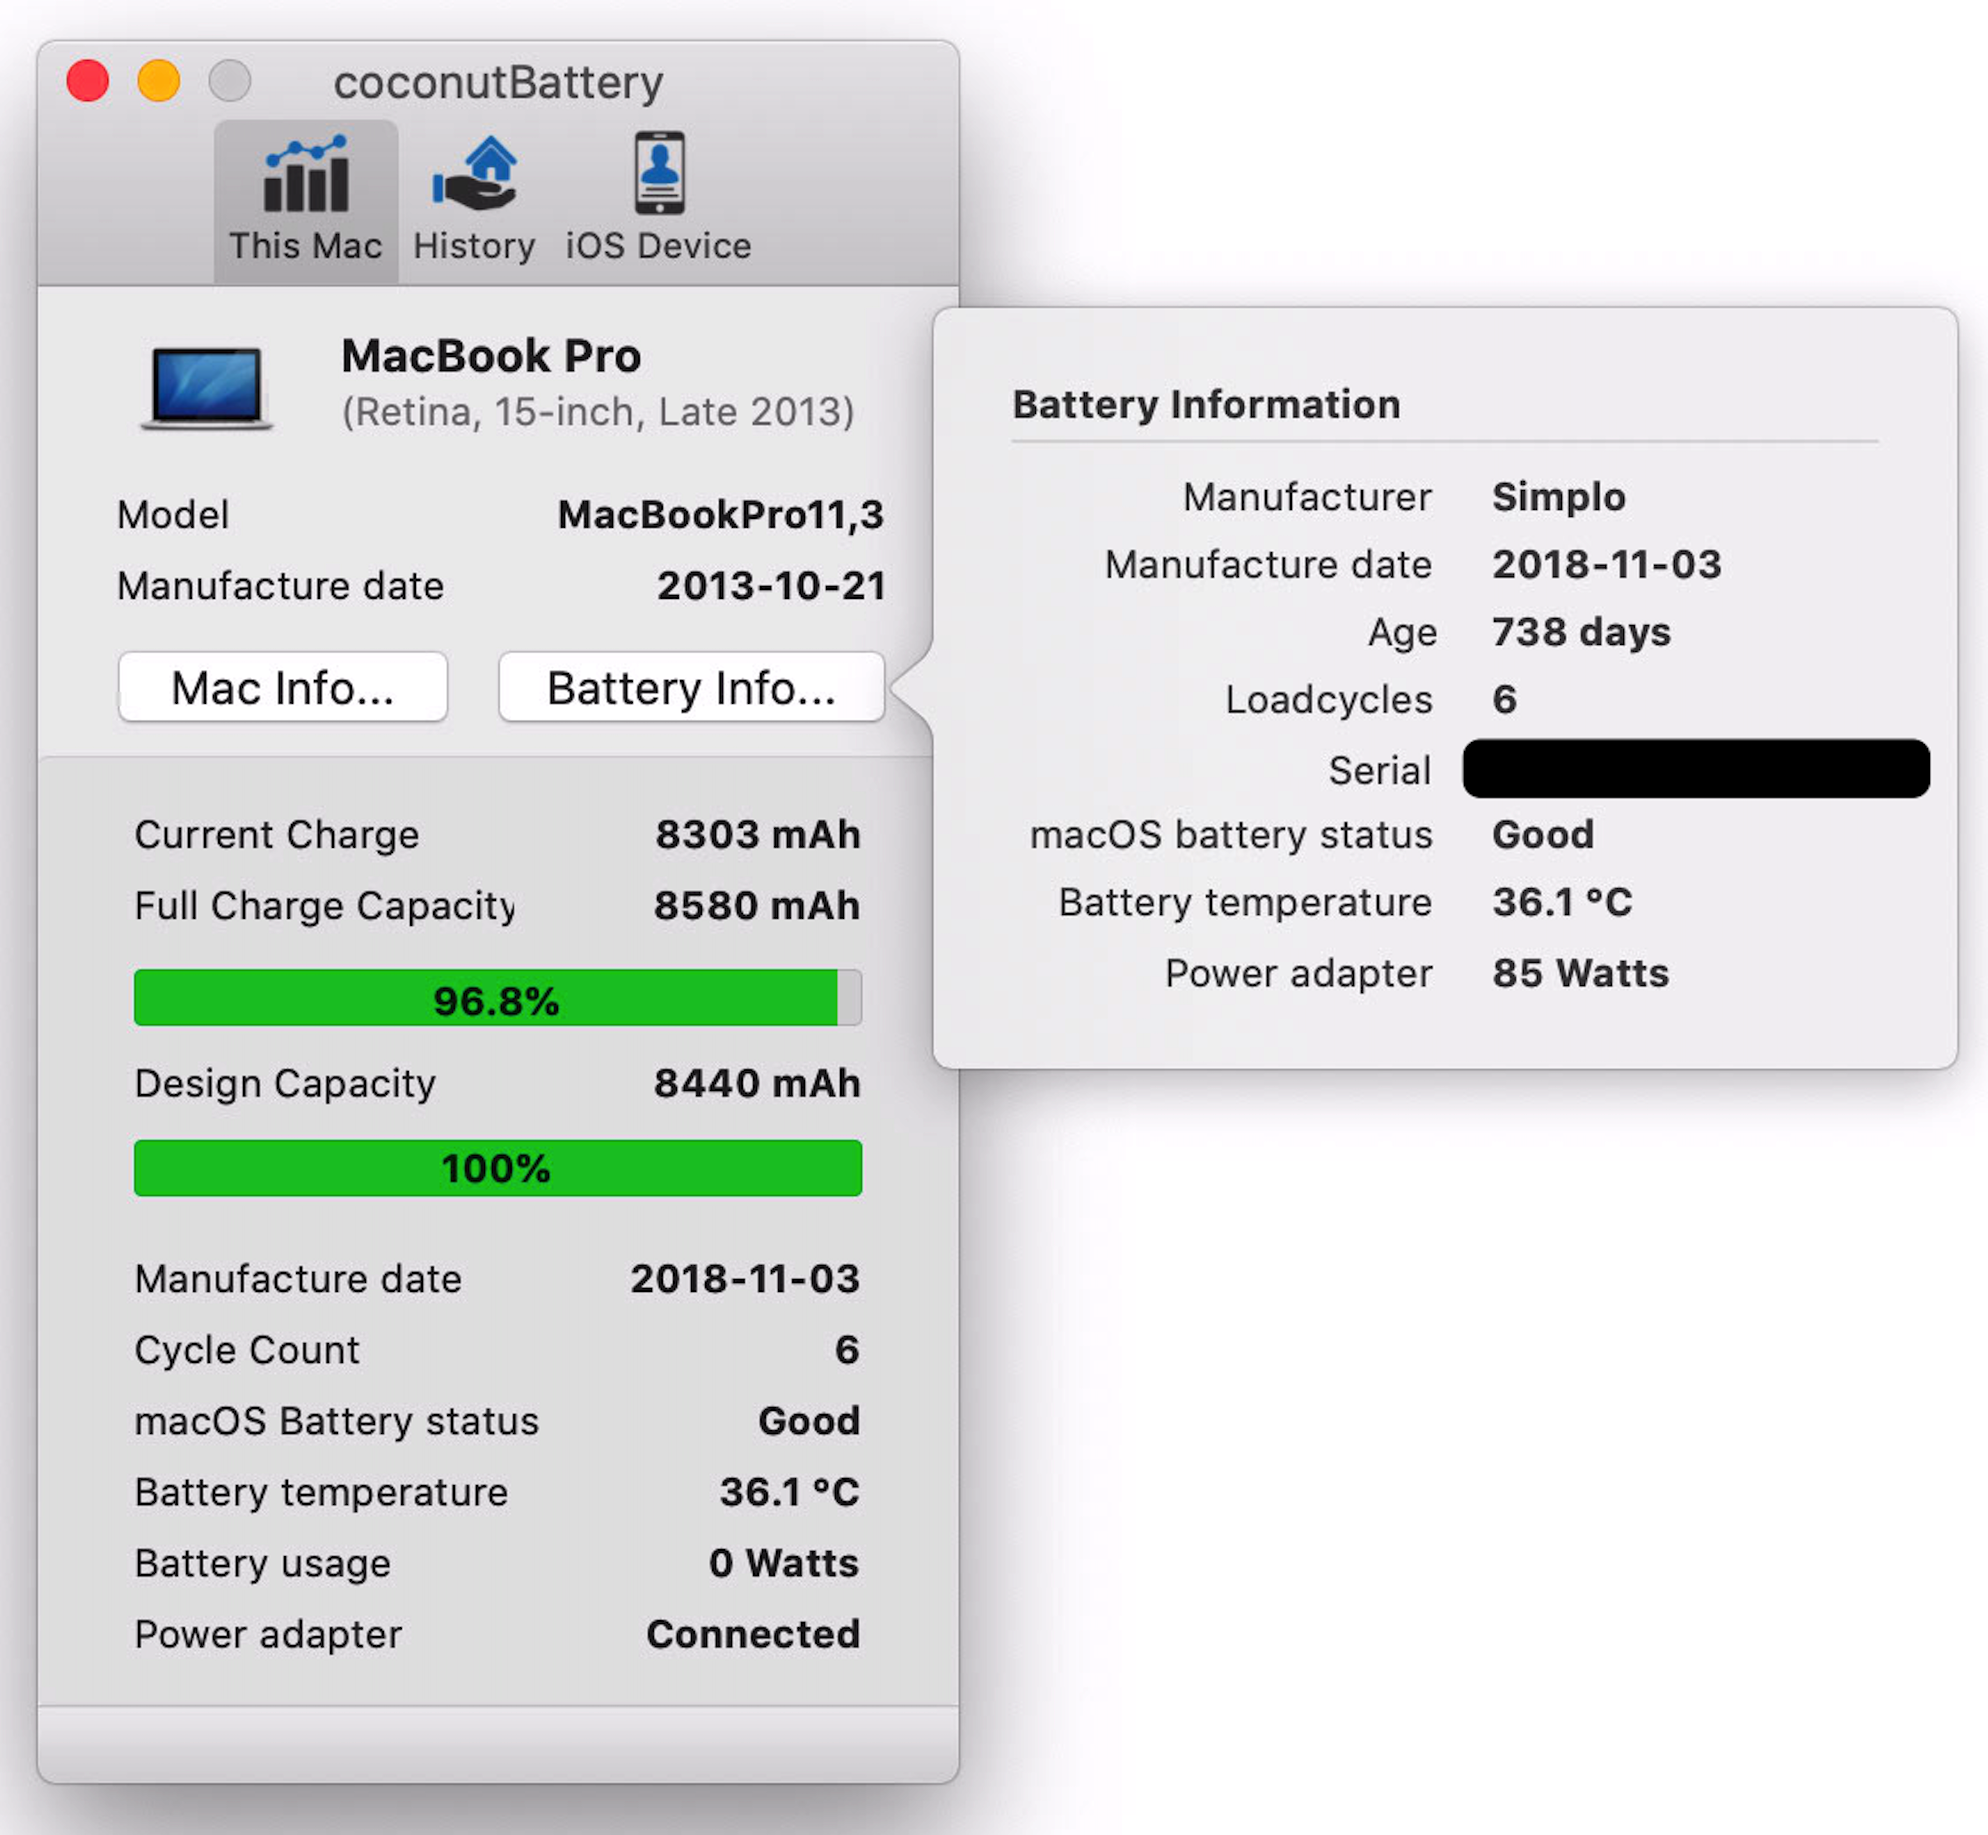Select the popover Power adapter 85 Watts value

pos(1580,973)
